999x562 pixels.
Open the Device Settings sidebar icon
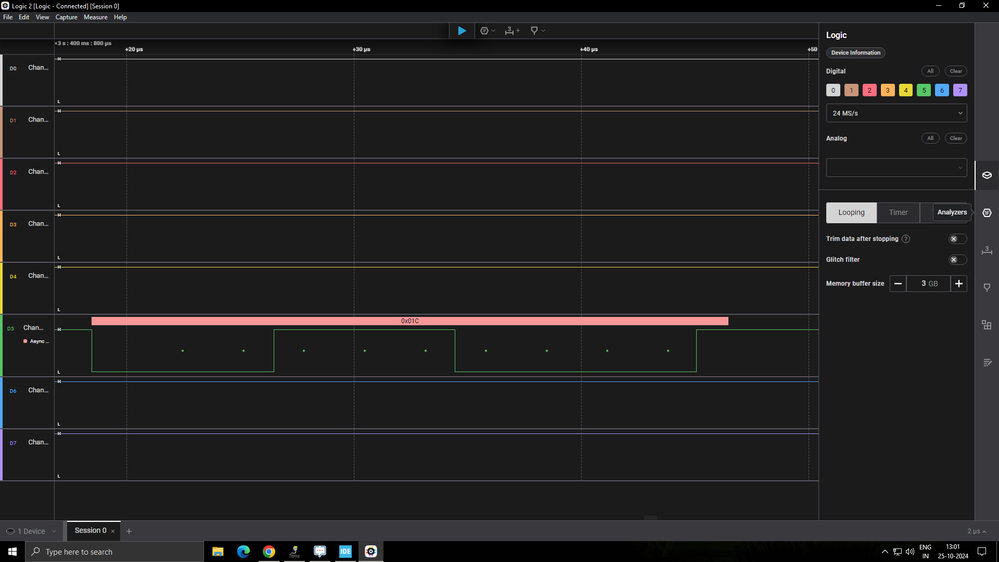(987, 175)
